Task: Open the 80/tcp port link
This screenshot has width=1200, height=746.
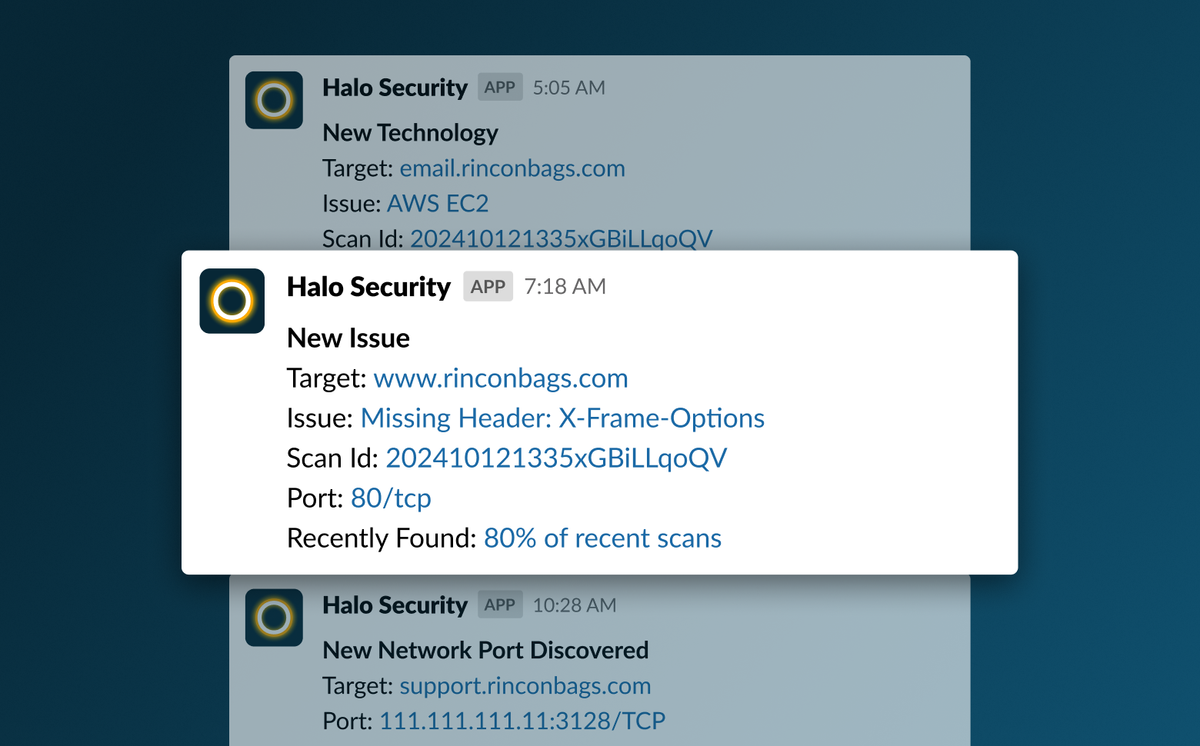Action: tap(390, 498)
